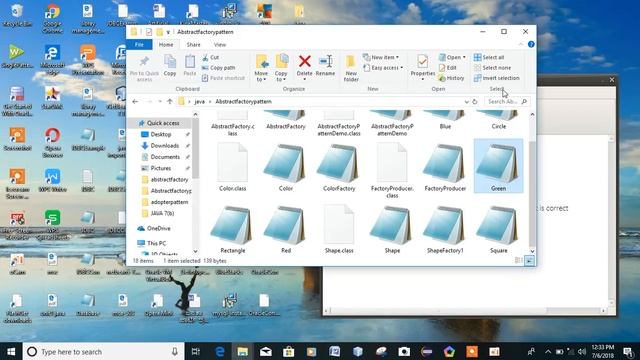Open Pictures in navigation pane
The width and height of the screenshot is (640, 360).
click(161, 168)
